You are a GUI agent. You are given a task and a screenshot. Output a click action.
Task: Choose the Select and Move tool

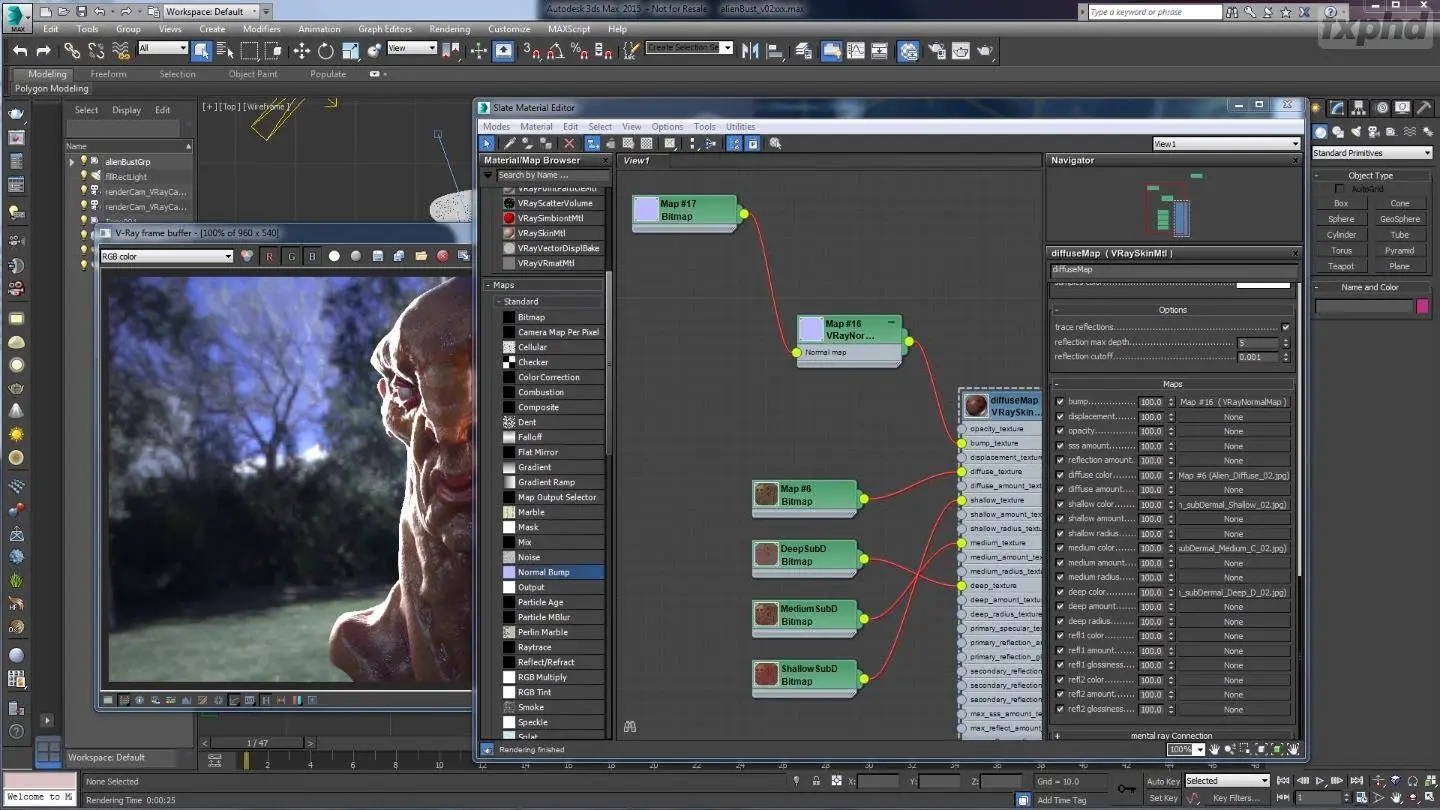[x=302, y=51]
